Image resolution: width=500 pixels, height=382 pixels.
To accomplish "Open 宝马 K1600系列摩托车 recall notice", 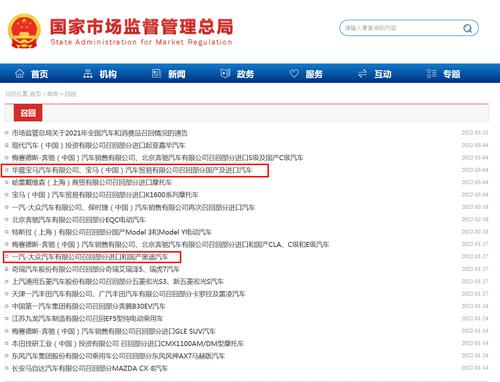I will pyautogui.click(x=105, y=195).
